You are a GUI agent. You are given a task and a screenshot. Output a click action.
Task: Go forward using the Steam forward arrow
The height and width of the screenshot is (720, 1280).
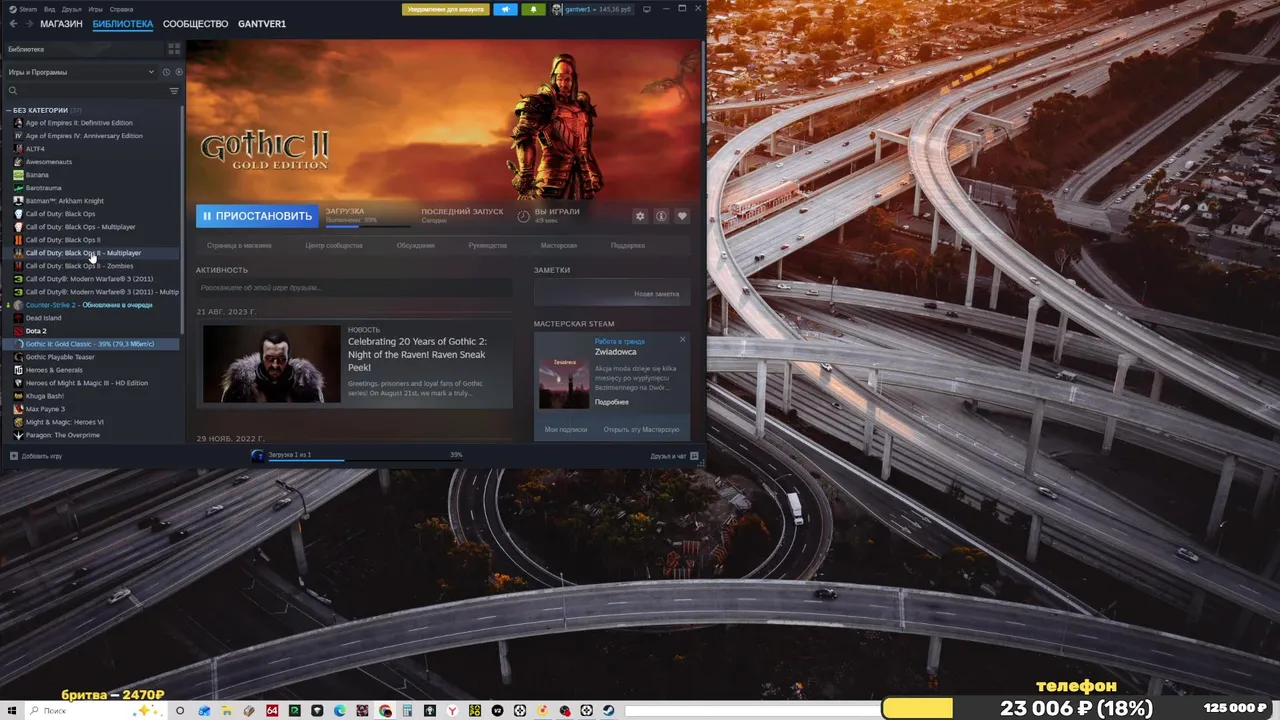(x=28, y=23)
